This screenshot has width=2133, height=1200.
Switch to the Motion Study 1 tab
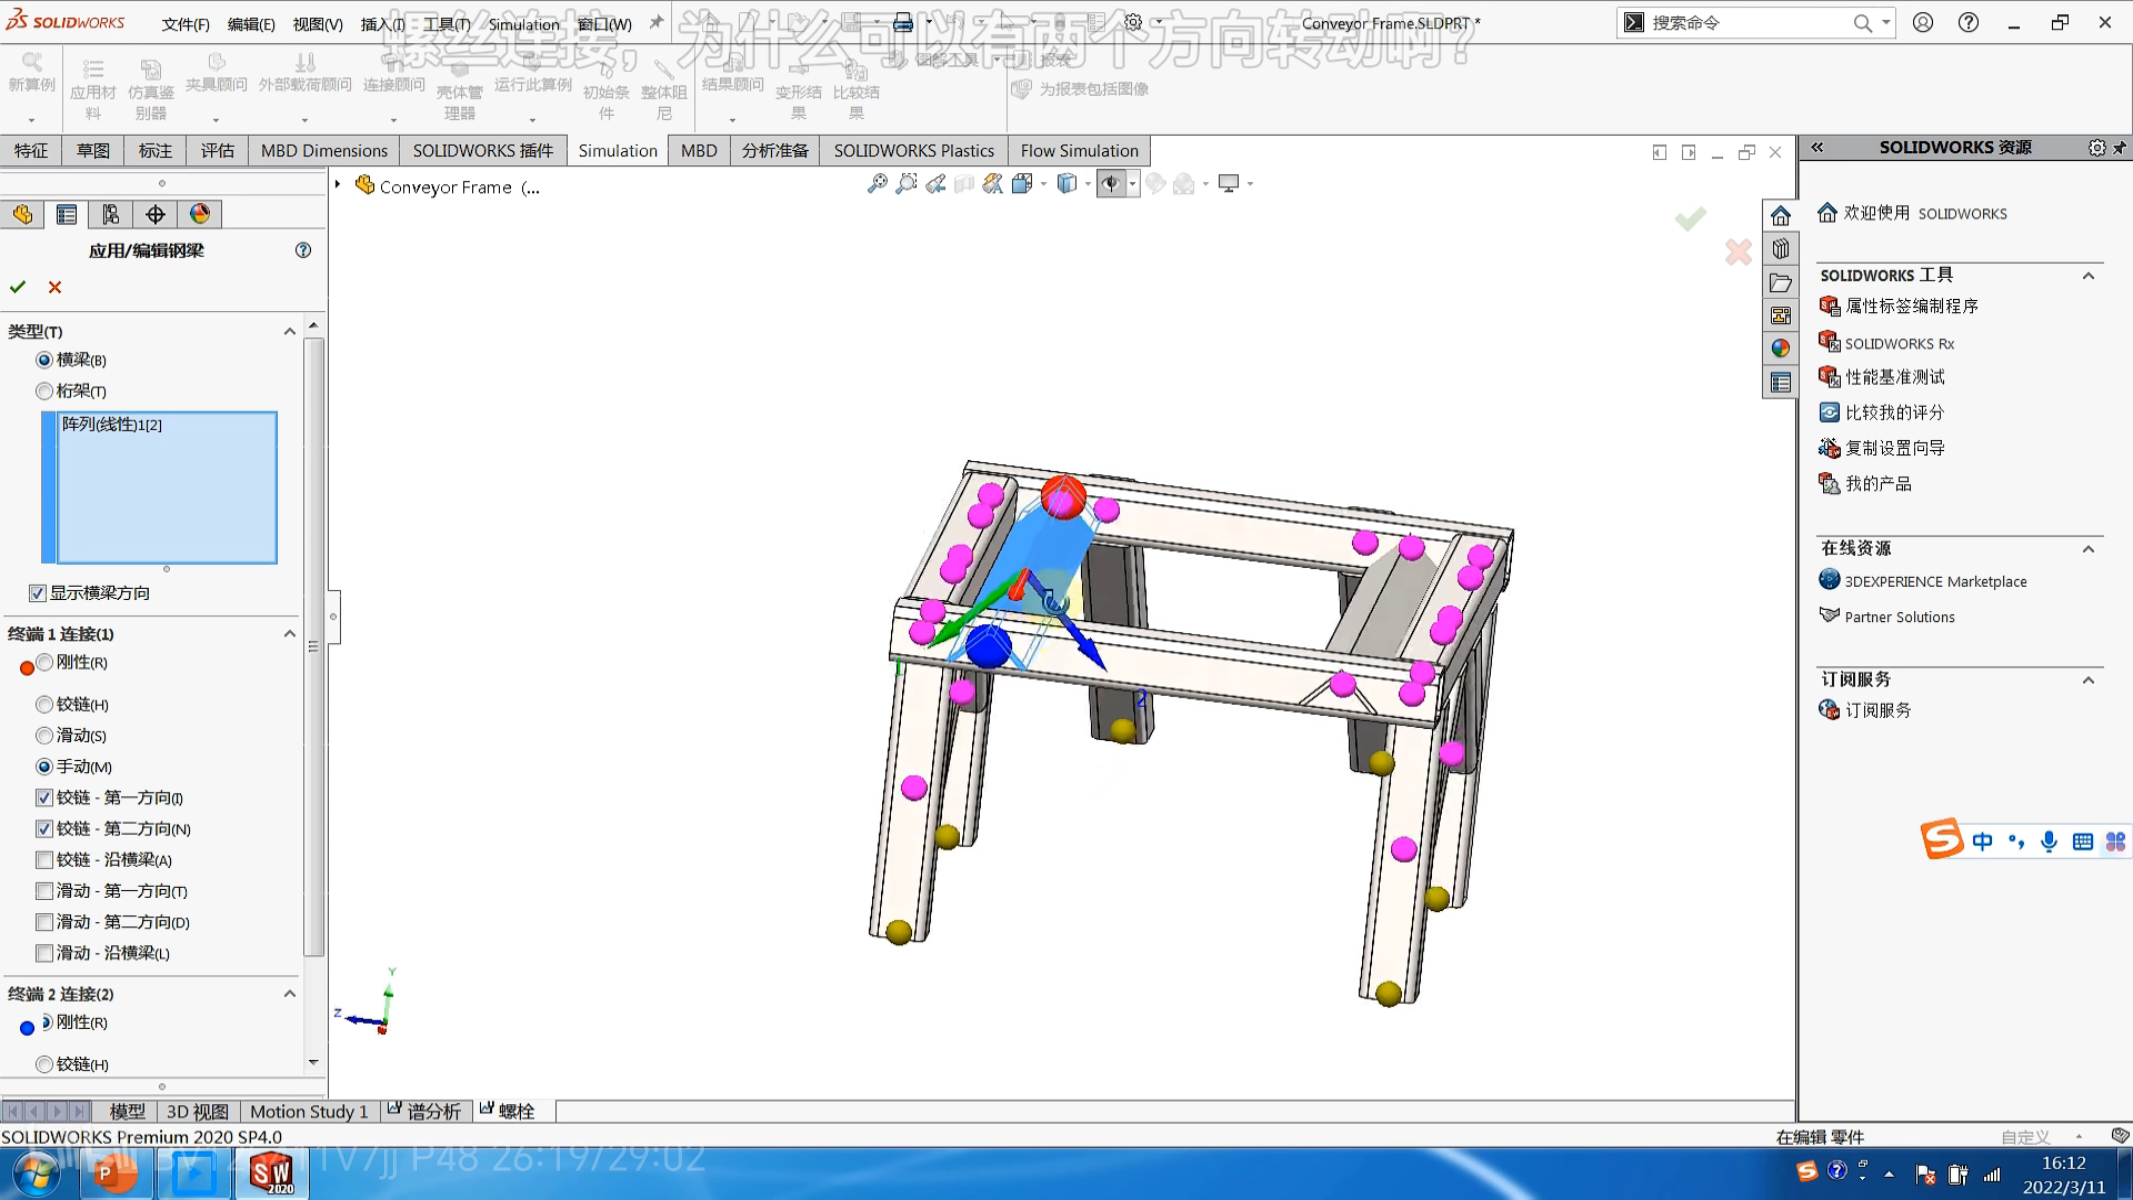[309, 1111]
